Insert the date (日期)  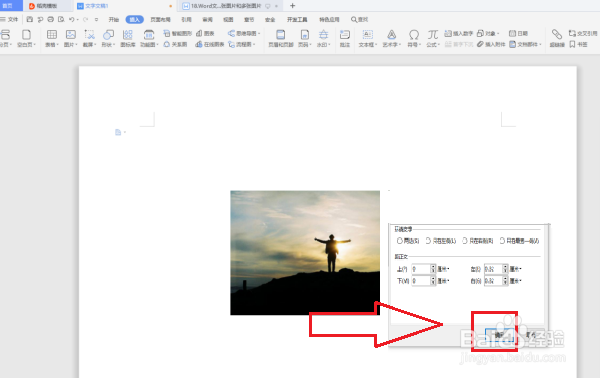click(x=518, y=33)
